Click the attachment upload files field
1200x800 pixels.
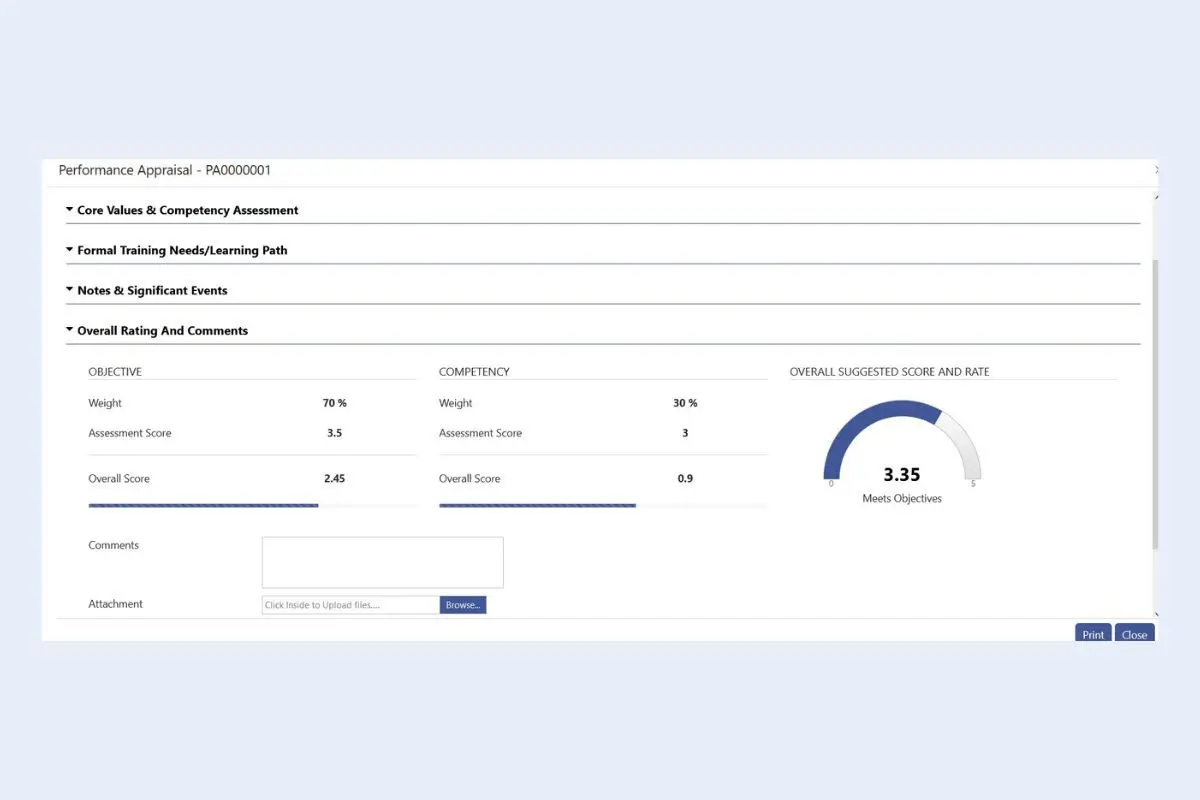(350, 605)
